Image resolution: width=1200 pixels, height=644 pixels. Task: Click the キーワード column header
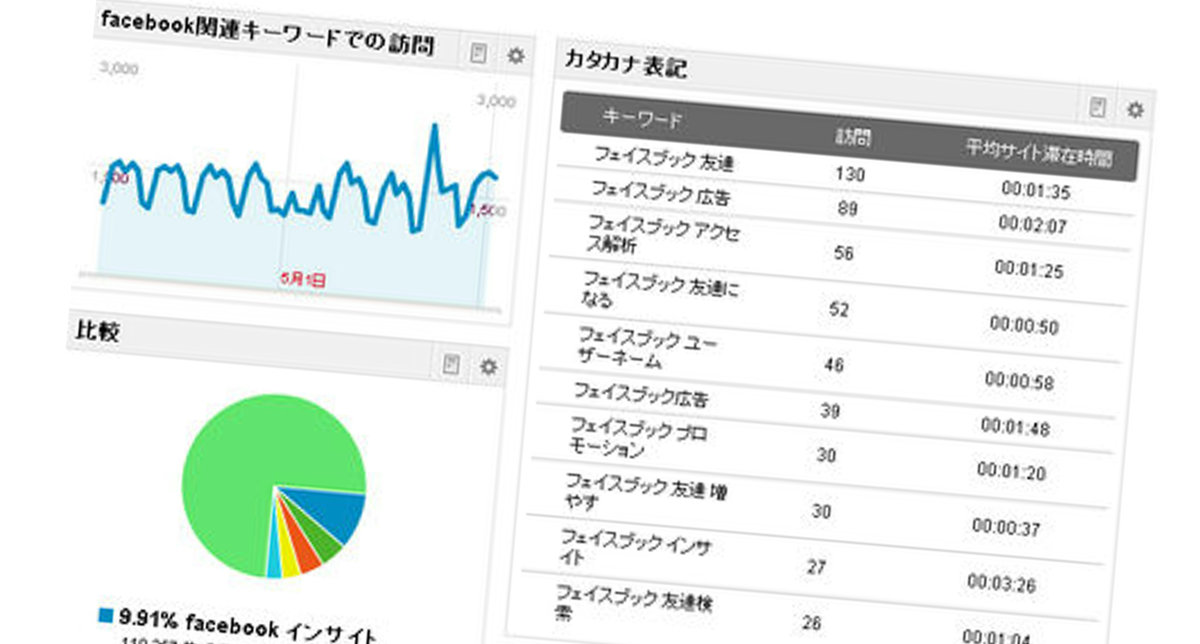pyautogui.click(x=642, y=119)
